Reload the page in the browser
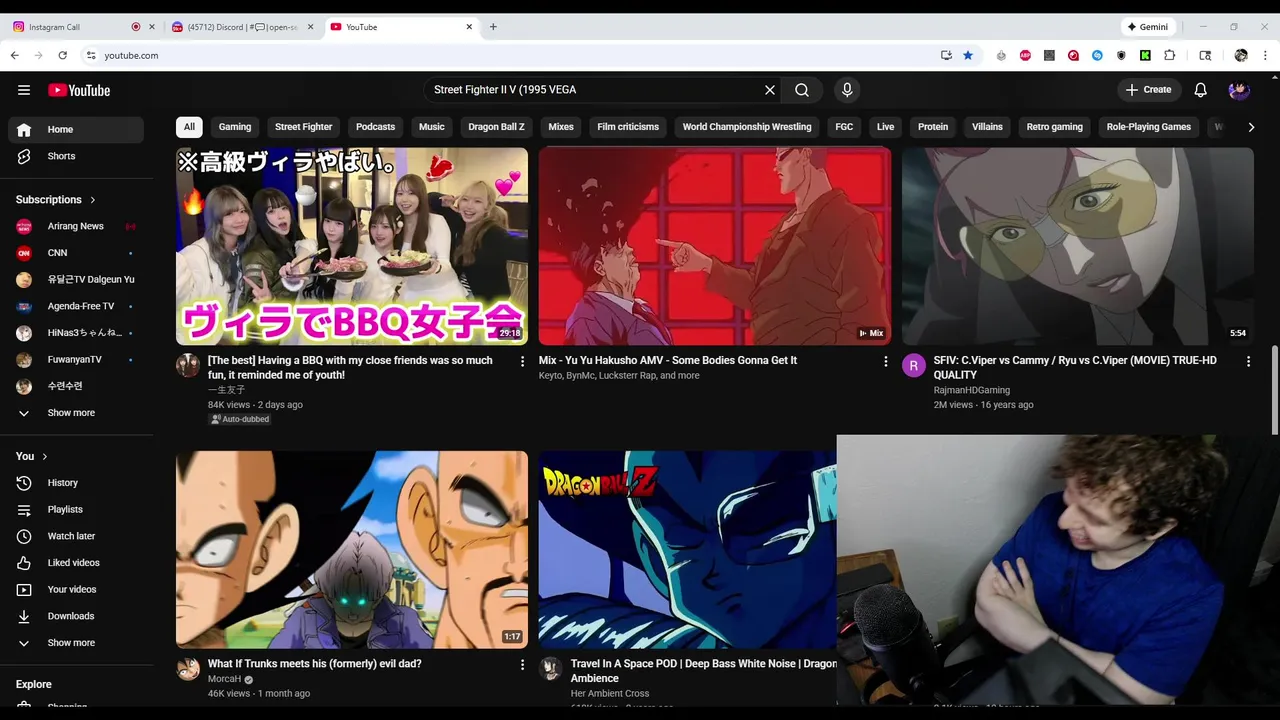Screen dimensions: 1280x720 click(62, 55)
